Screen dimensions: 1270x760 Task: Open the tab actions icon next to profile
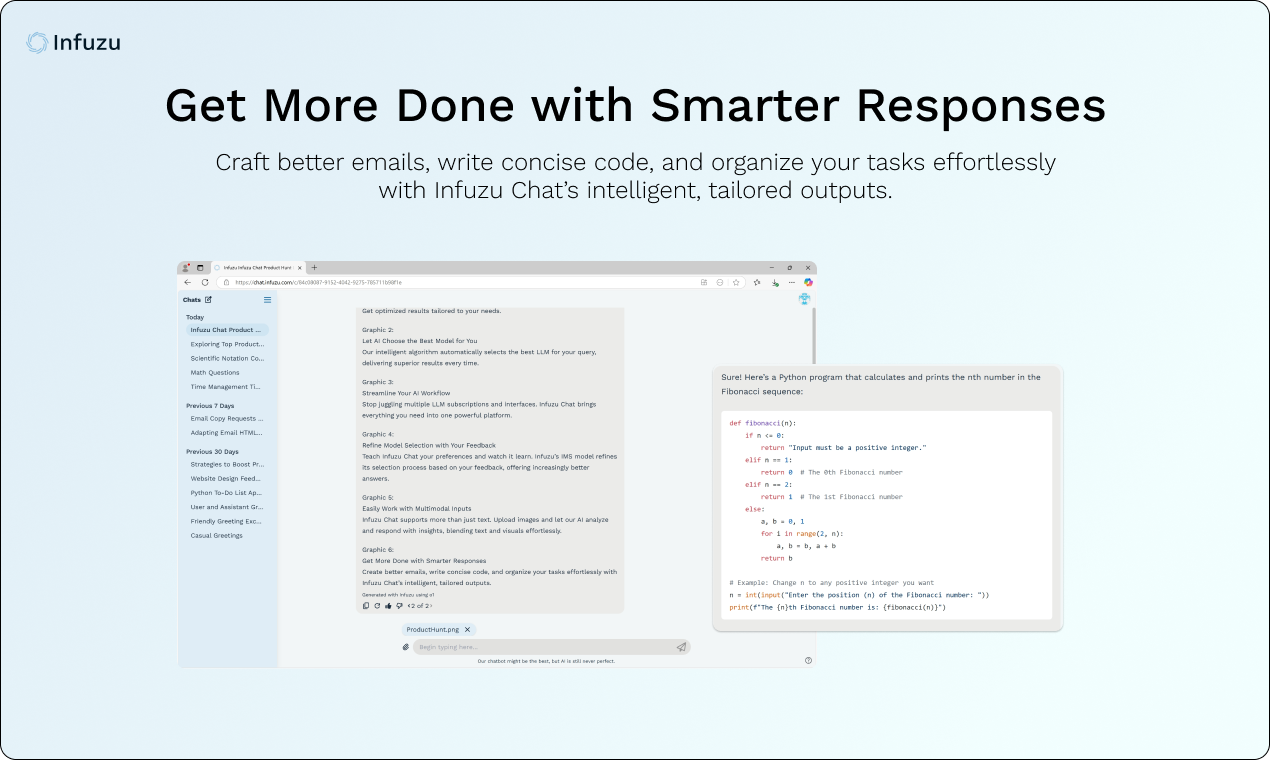tap(200, 268)
